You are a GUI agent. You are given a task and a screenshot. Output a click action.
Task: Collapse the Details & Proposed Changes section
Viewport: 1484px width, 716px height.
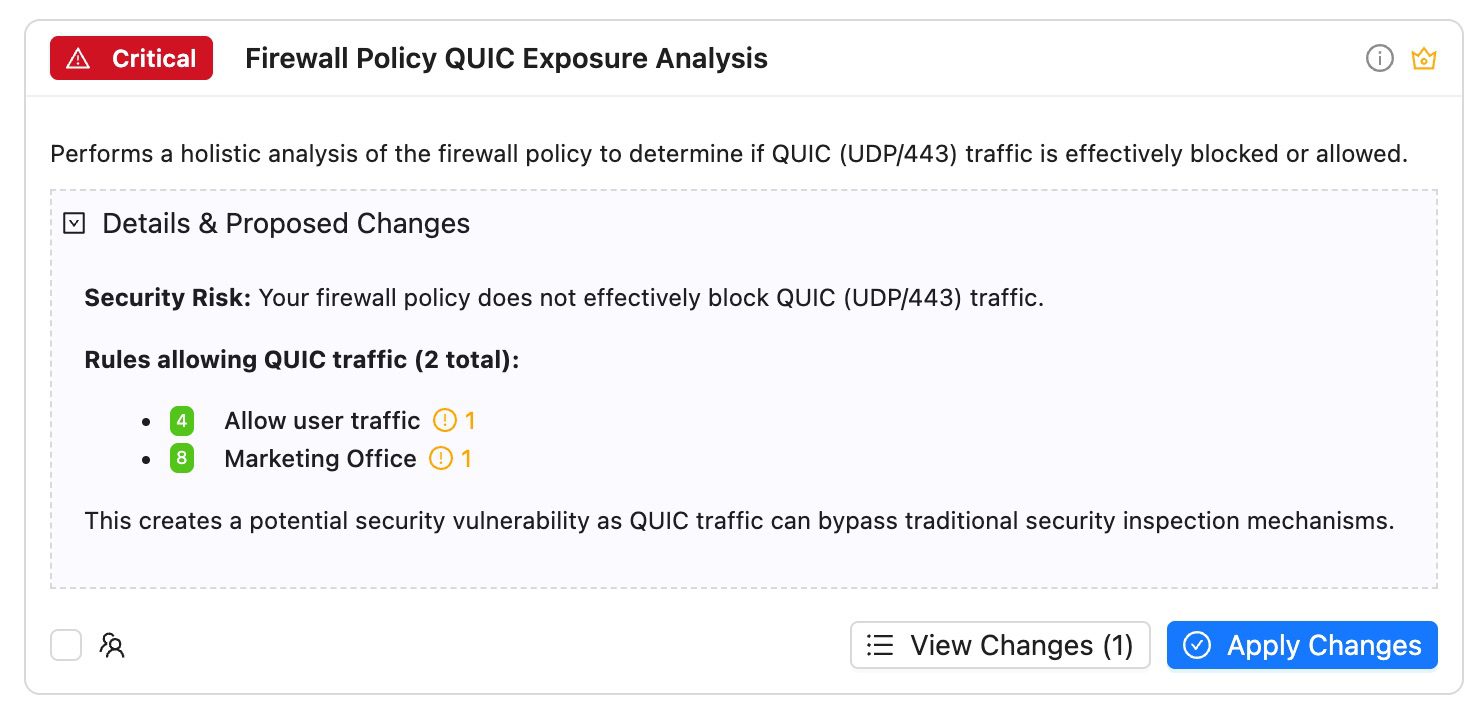click(x=73, y=223)
